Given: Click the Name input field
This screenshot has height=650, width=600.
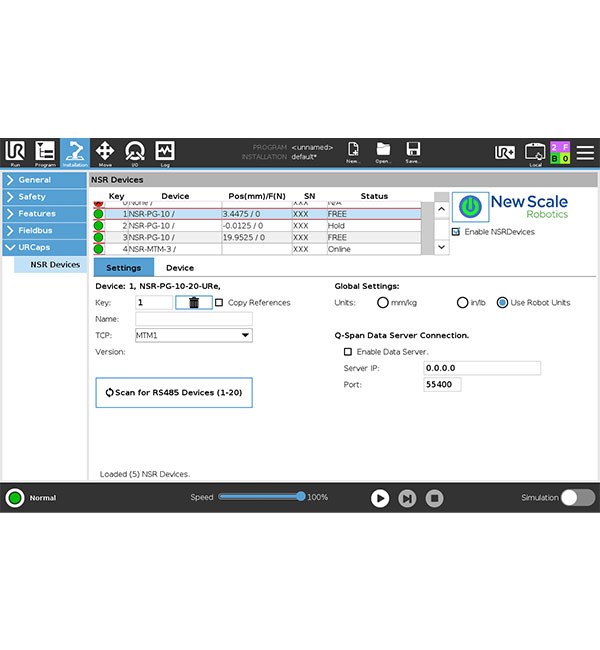Looking at the screenshot, I should click(x=194, y=319).
